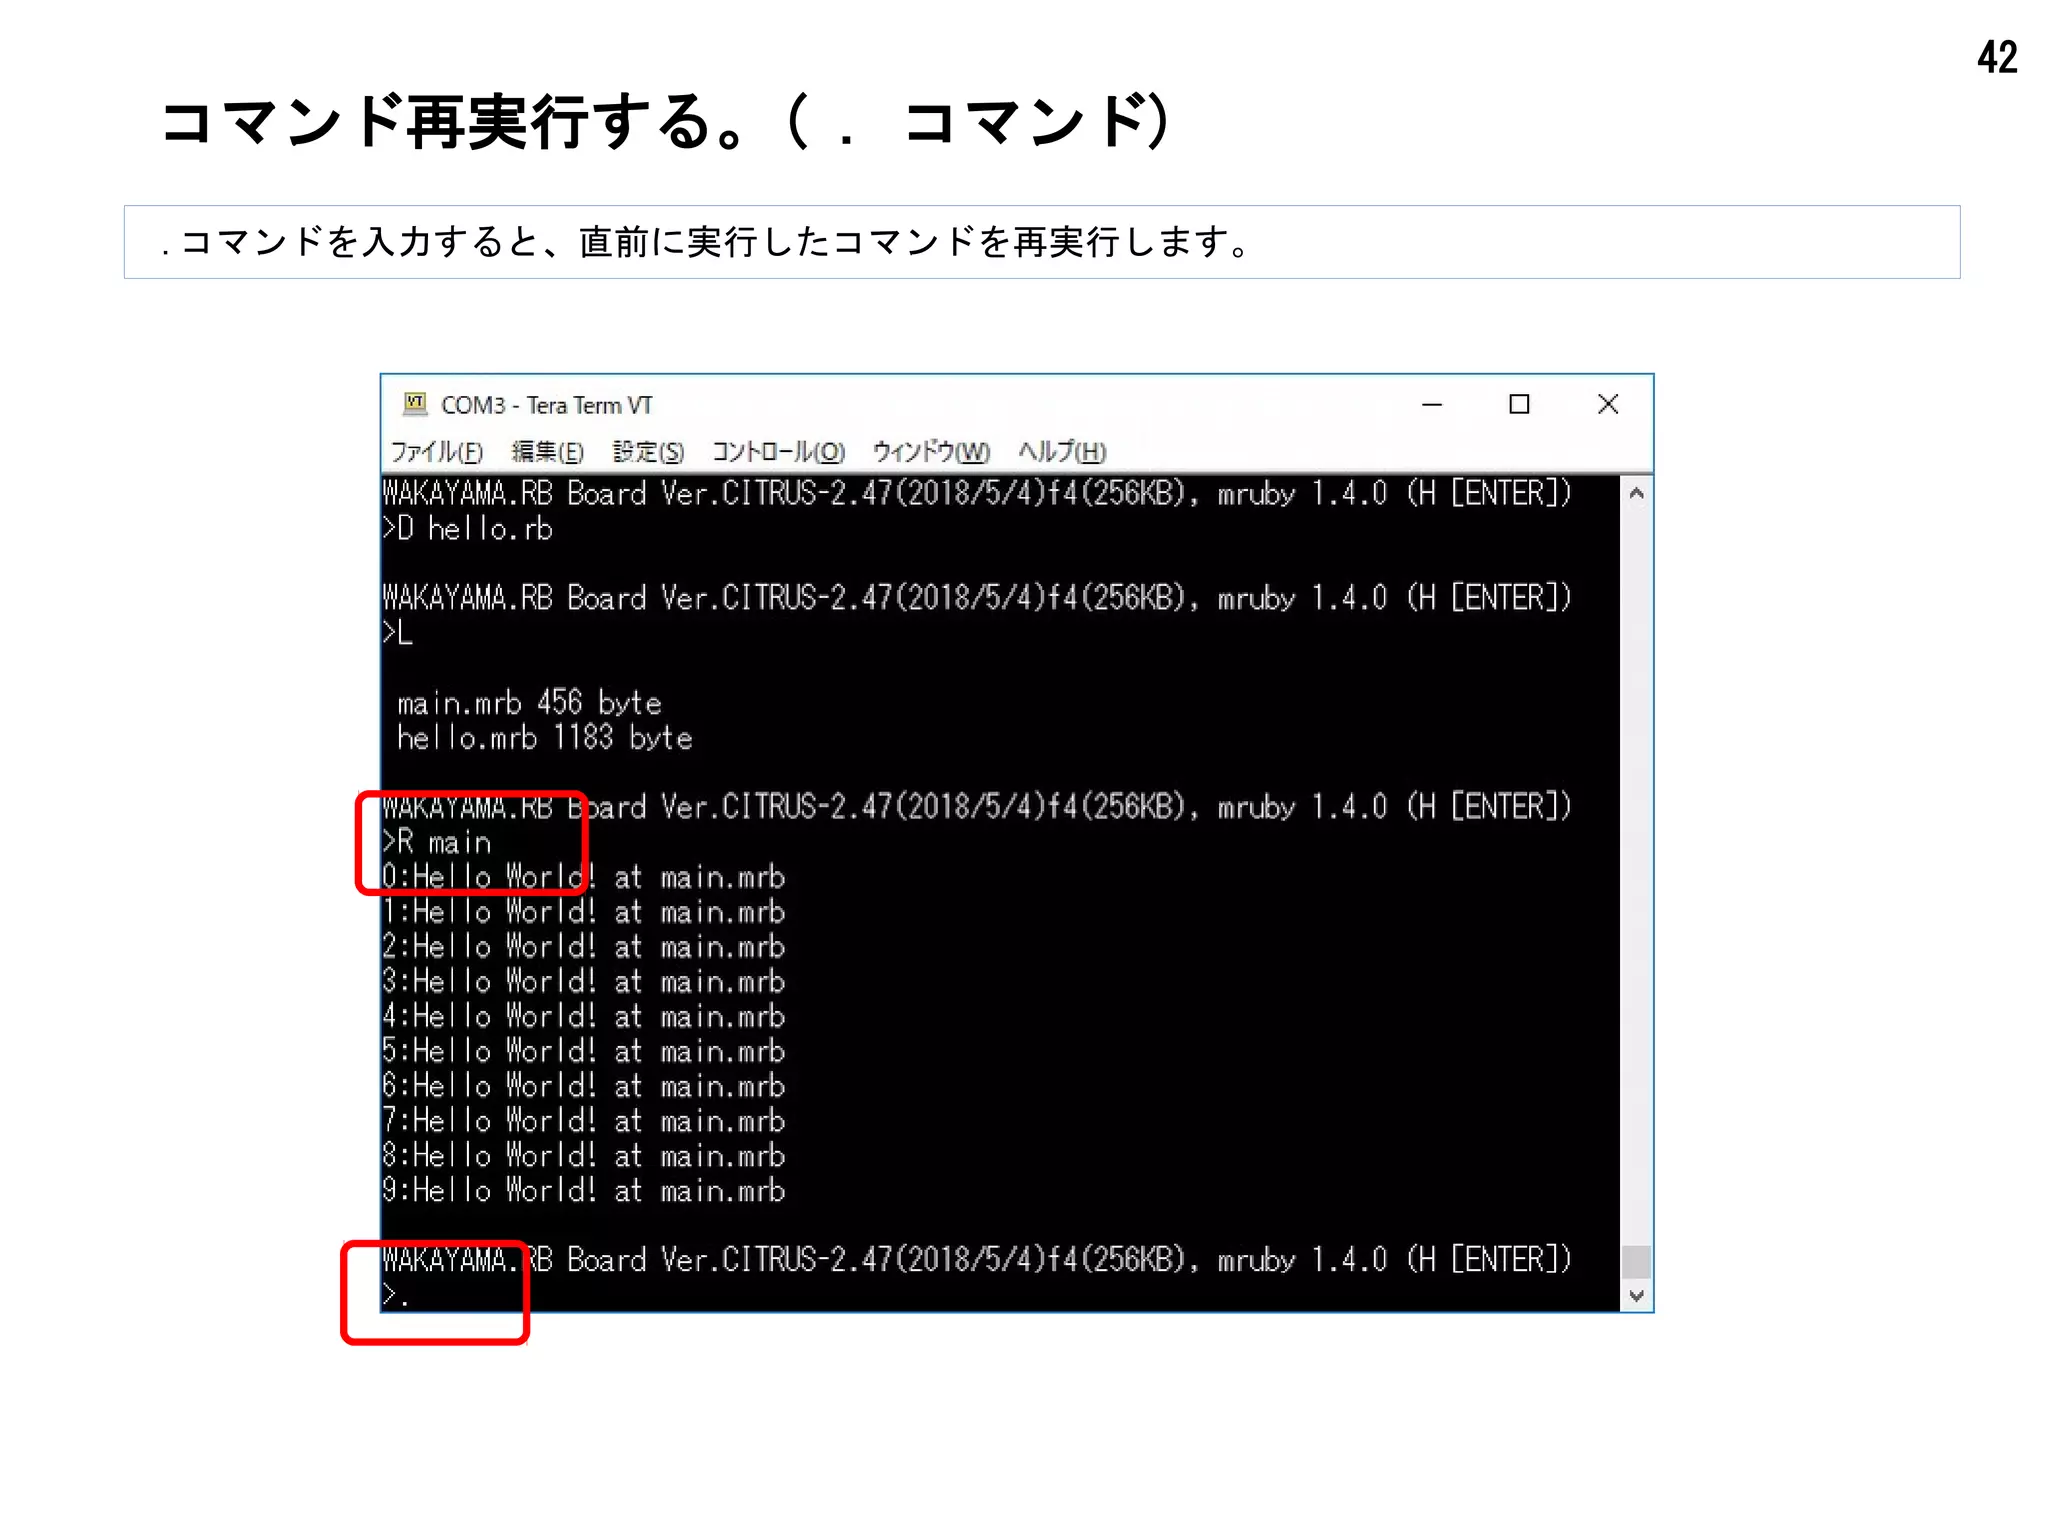Click the '5:Hello World! at main.mrb' line
Image resolution: width=2048 pixels, height=1536 pixels.
point(584,1051)
